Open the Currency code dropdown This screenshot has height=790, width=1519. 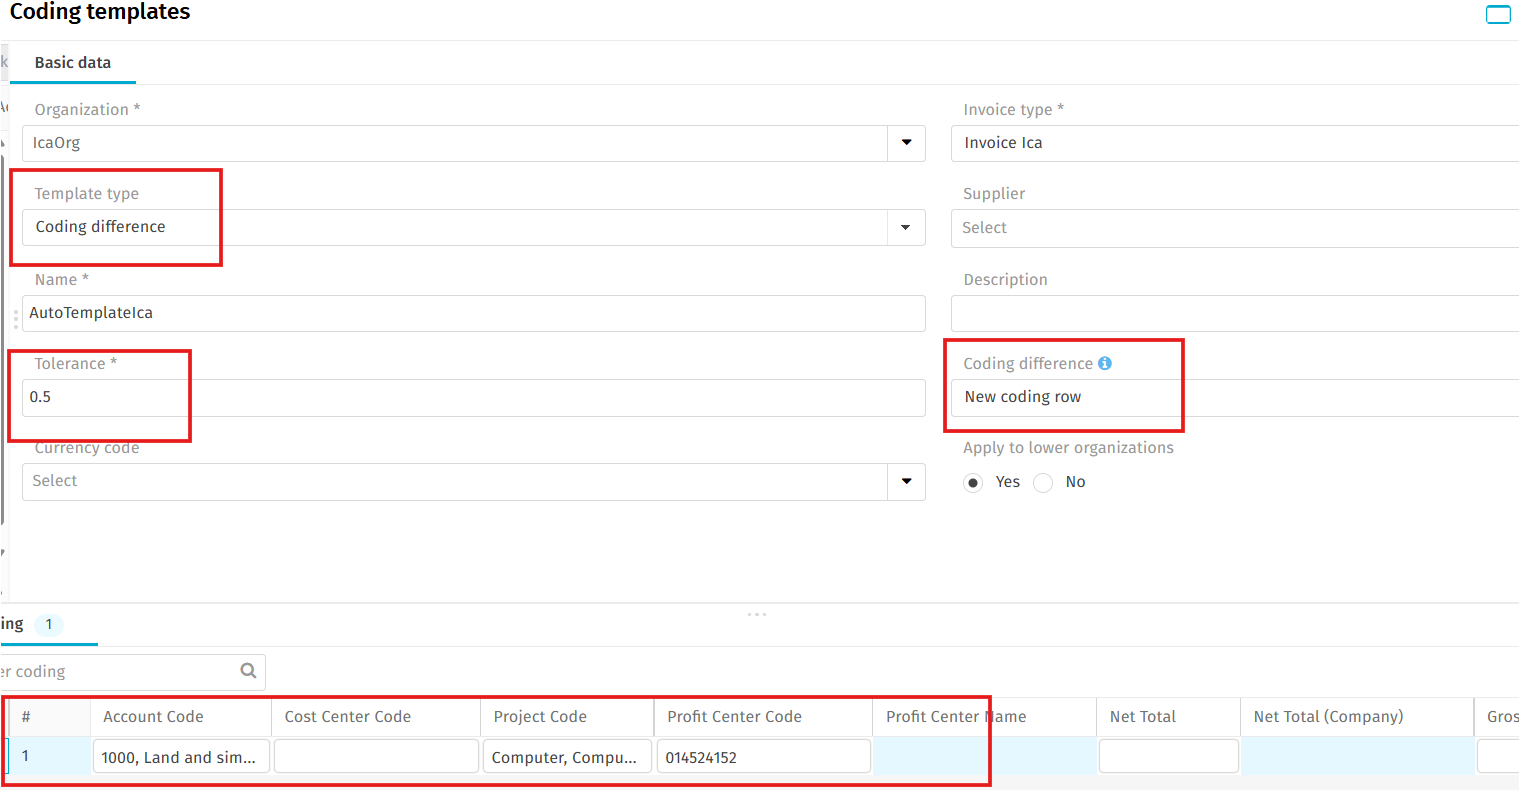click(x=906, y=481)
